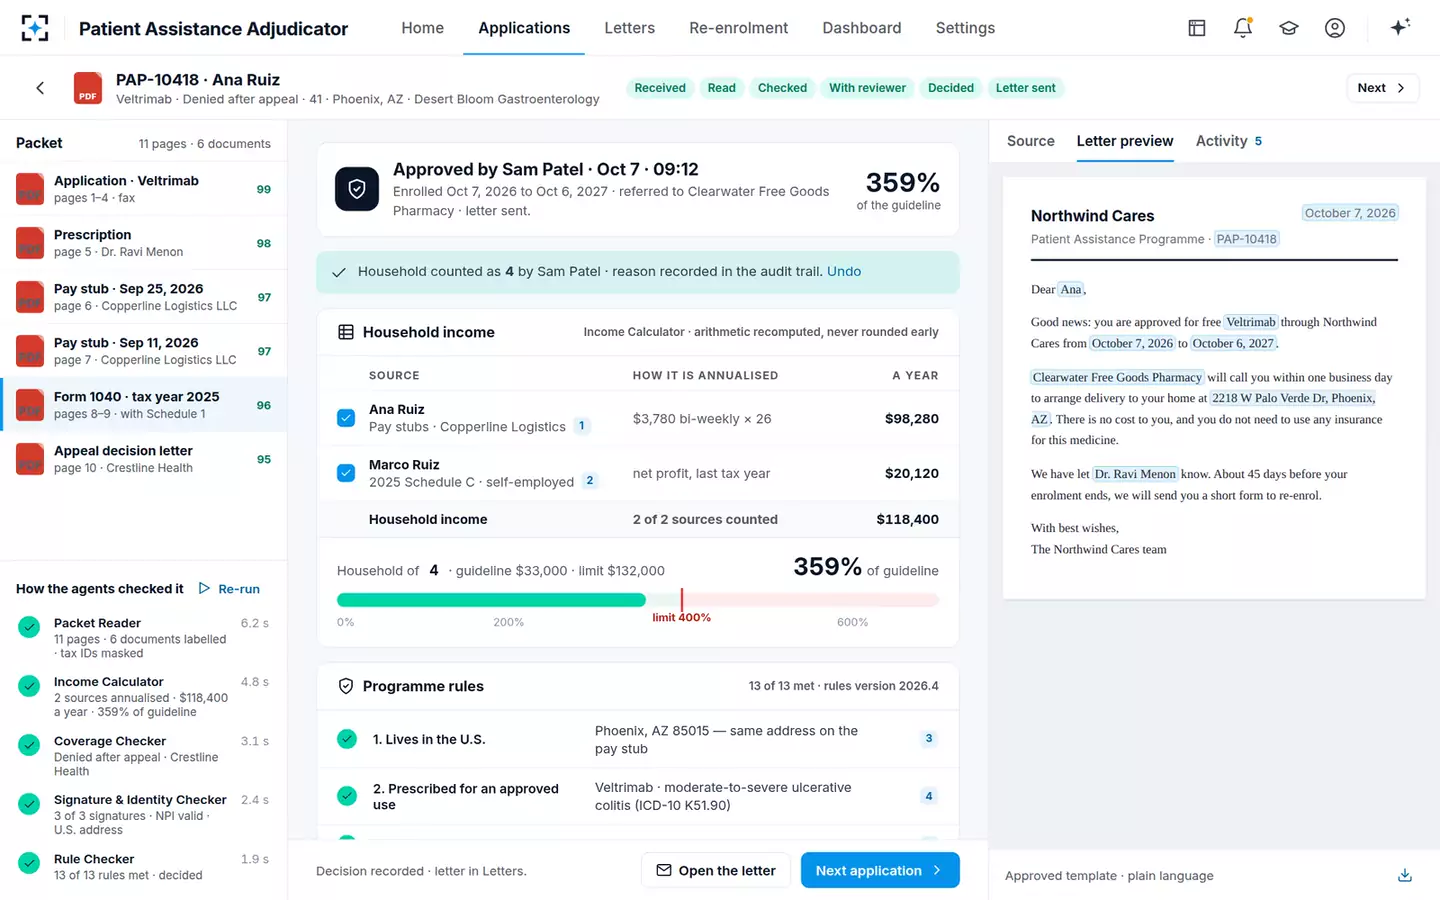Open the user account profile icon
The width and height of the screenshot is (1440, 900).
[1335, 28]
